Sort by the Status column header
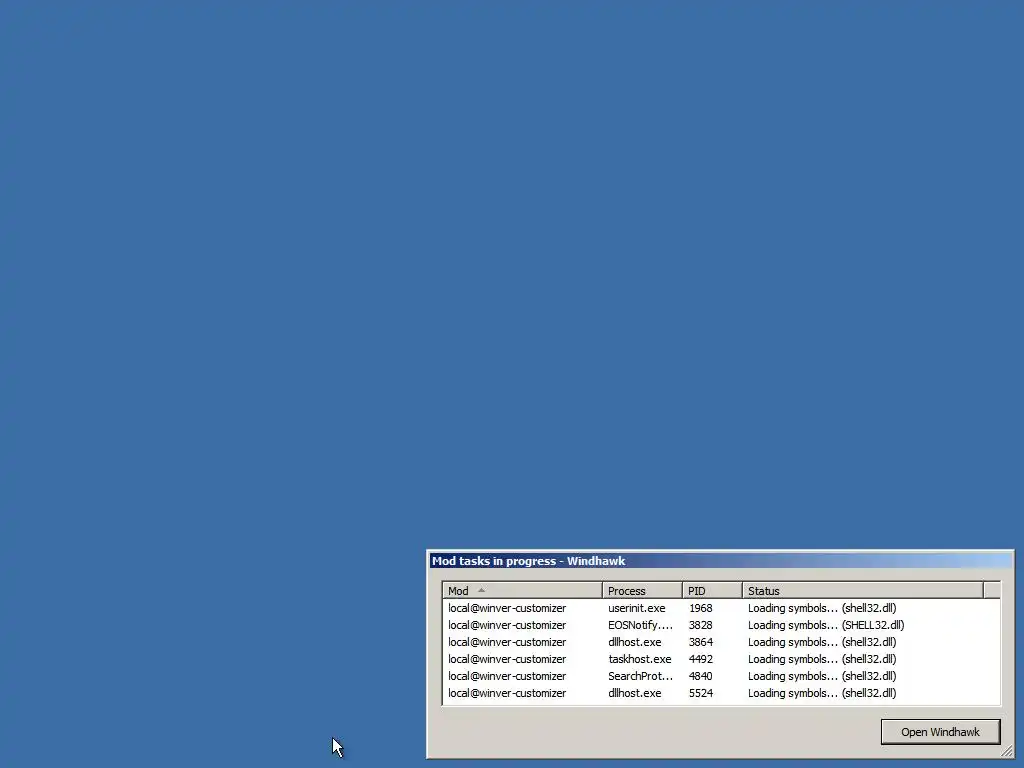1024x768 pixels. (863, 590)
